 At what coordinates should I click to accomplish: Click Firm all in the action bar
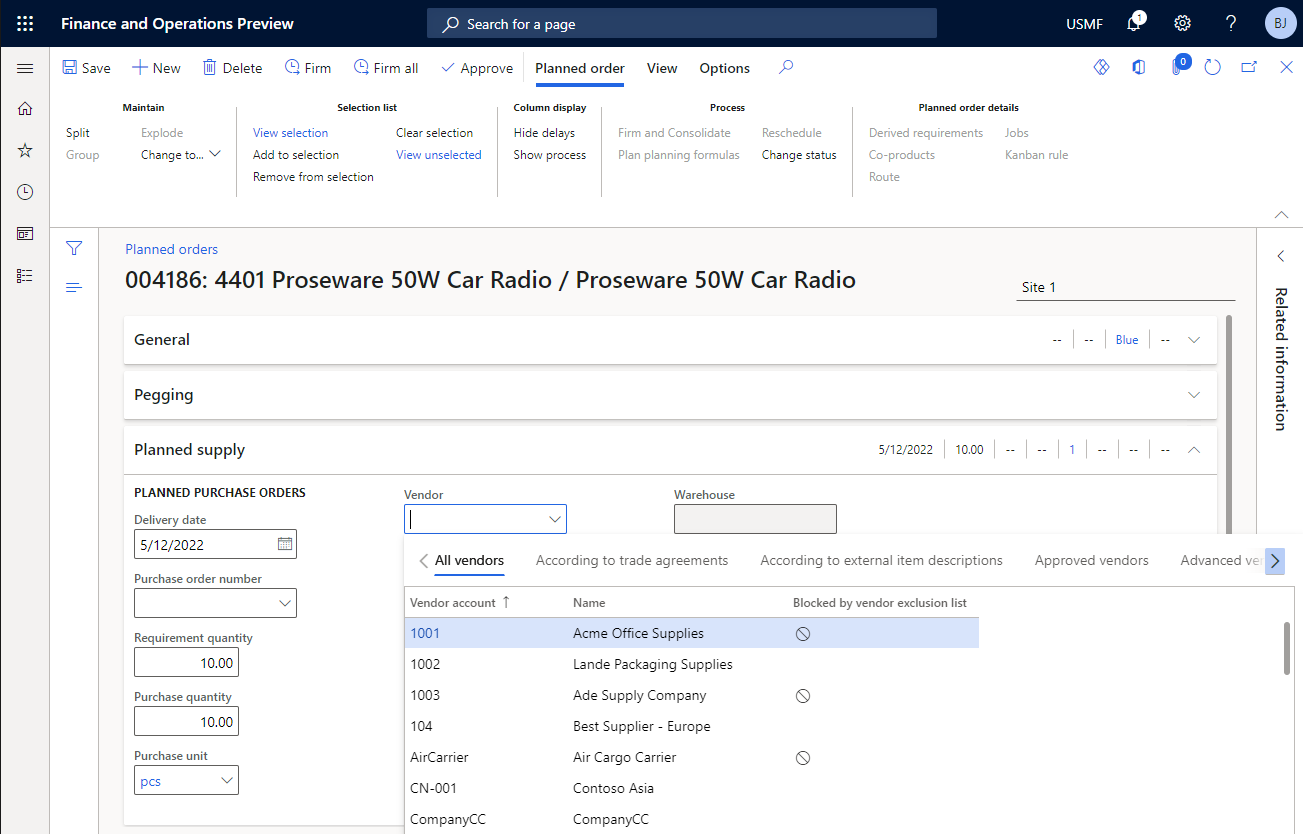(x=386, y=68)
